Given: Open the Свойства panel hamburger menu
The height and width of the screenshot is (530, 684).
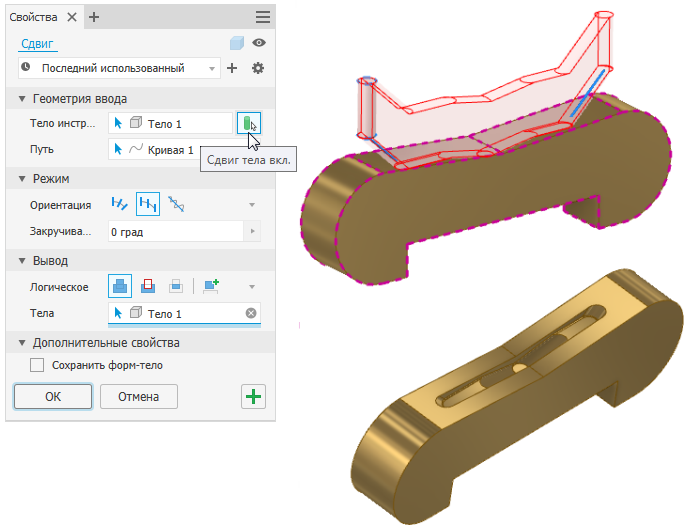Looking at the screenshot, I should click(263, 17).
